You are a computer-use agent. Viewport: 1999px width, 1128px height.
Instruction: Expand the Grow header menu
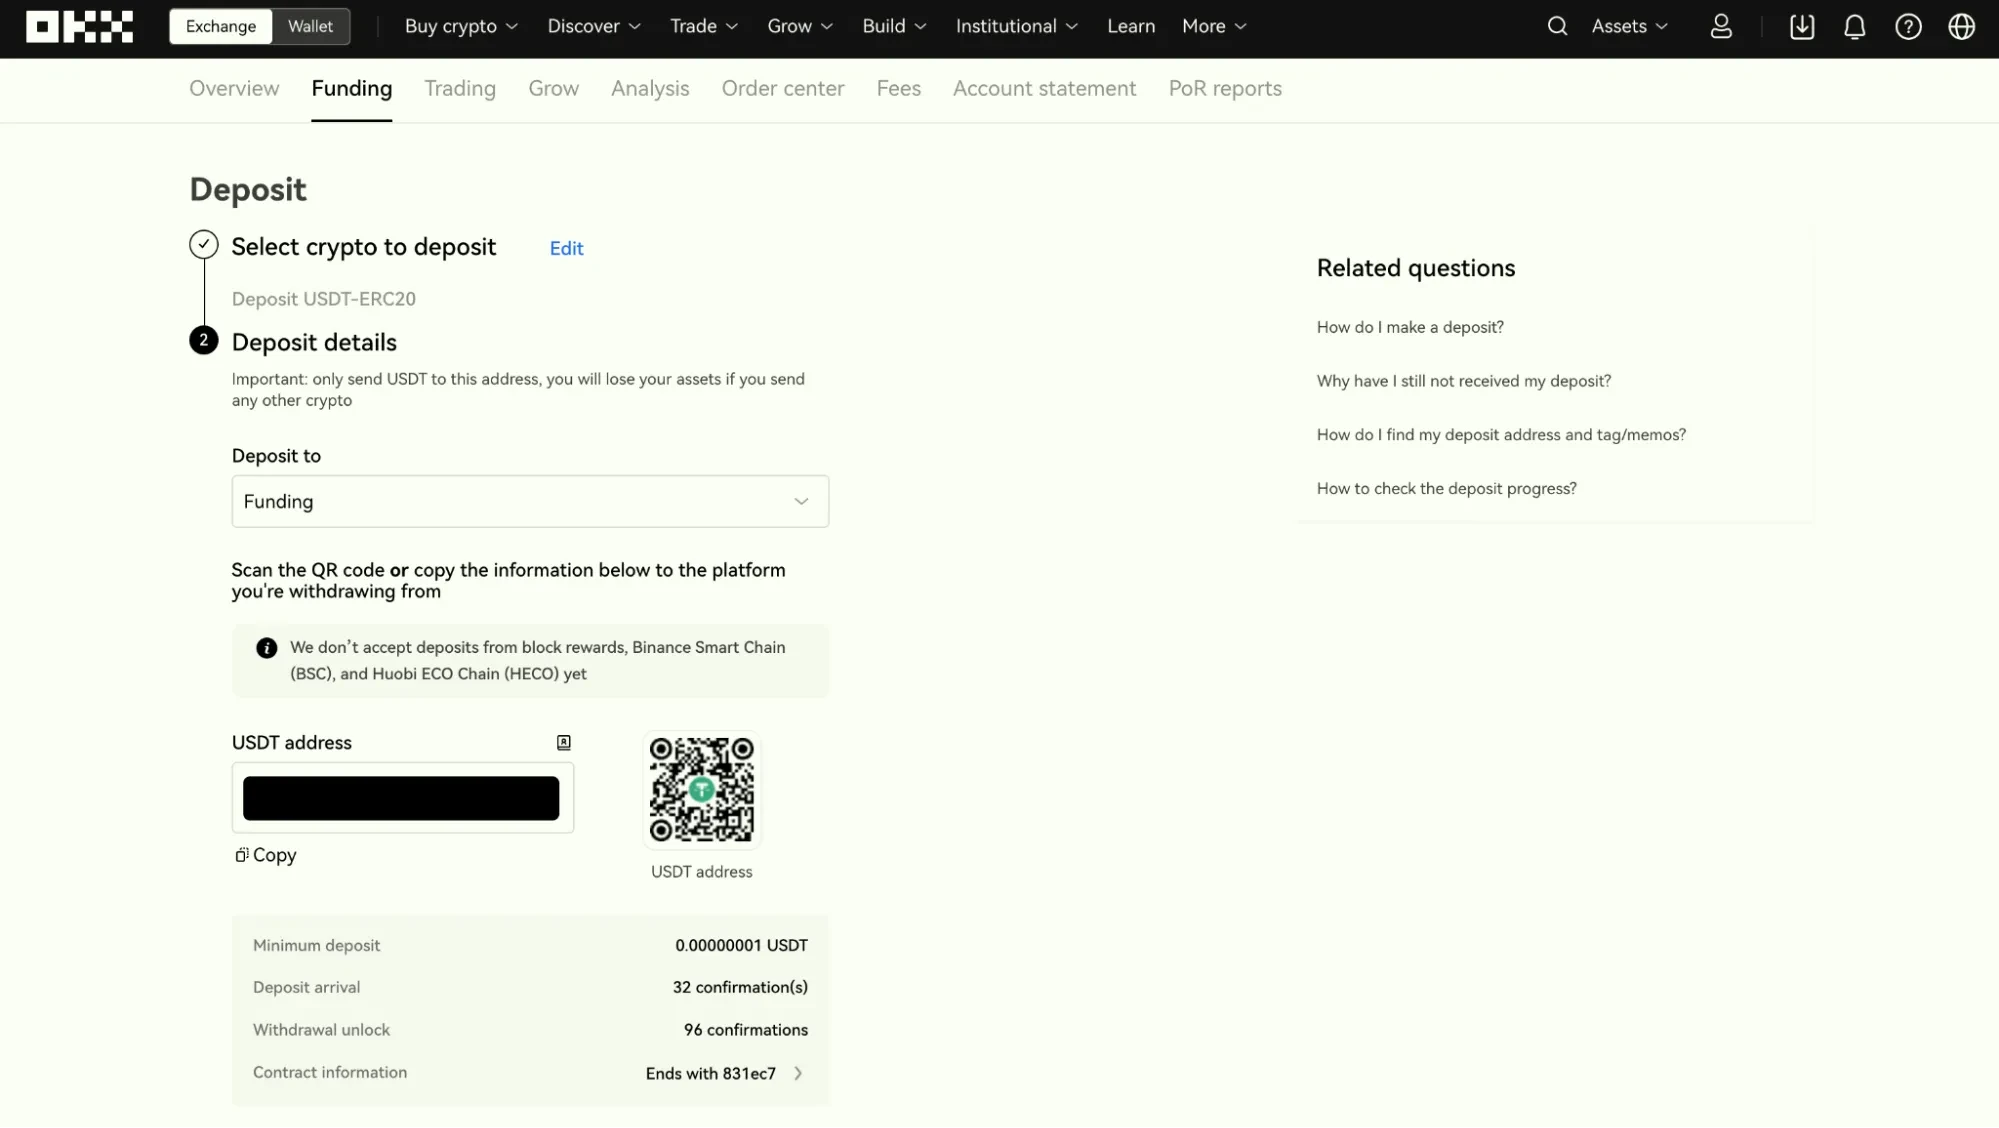(x=800, y=27)
